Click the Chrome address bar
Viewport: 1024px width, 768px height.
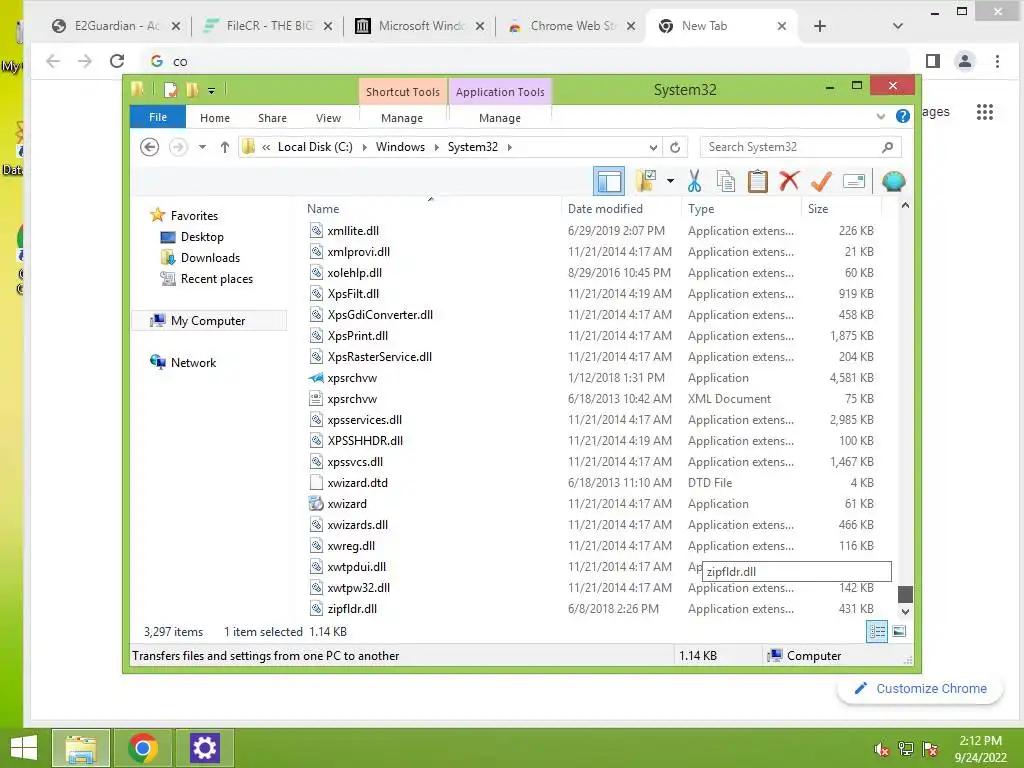click(526, 61)
